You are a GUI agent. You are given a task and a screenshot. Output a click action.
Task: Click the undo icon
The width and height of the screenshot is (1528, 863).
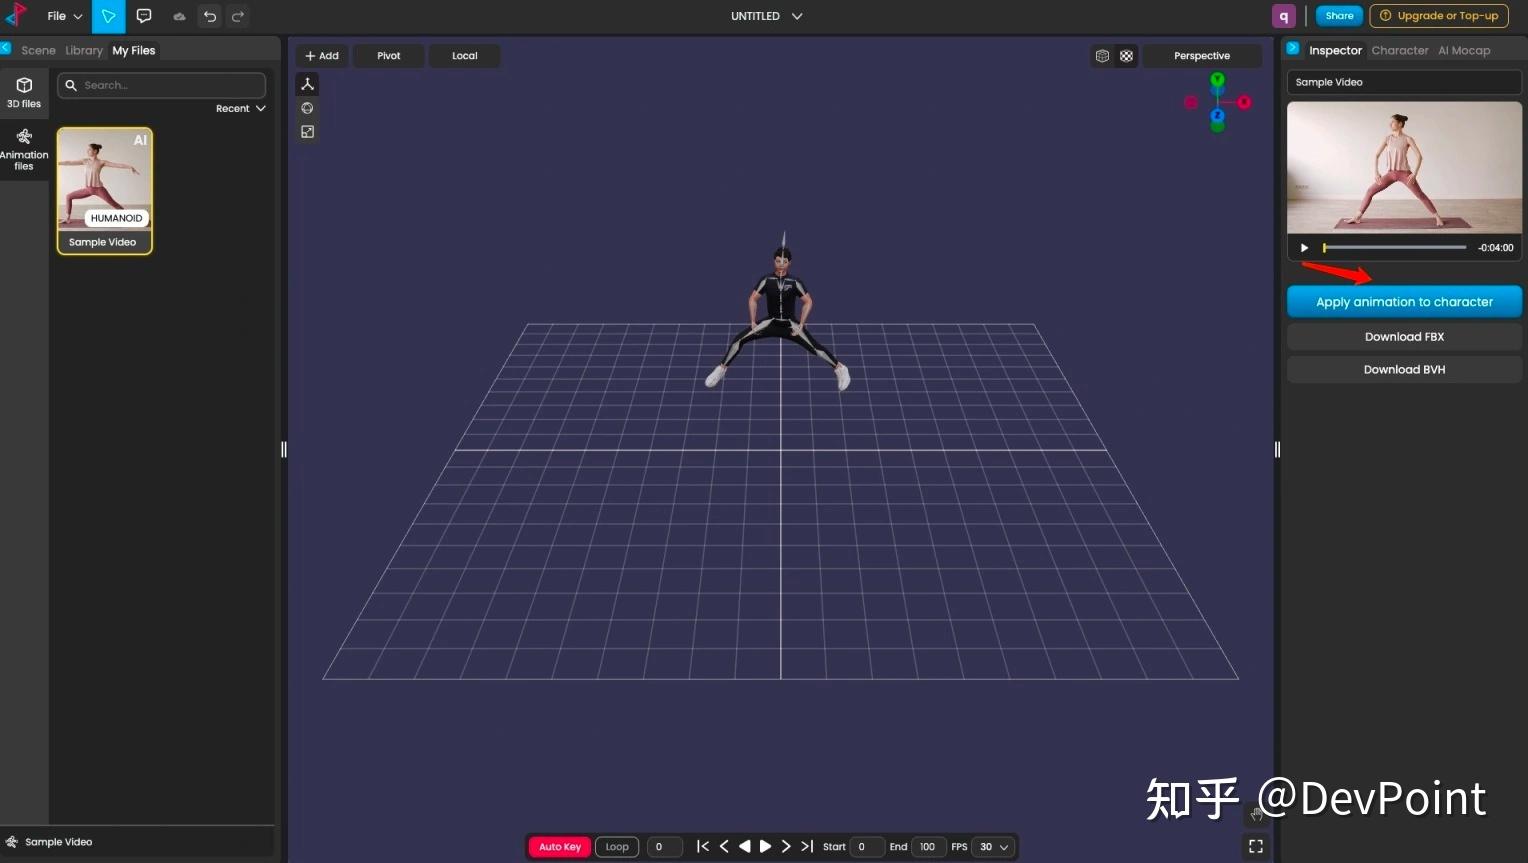208,16
